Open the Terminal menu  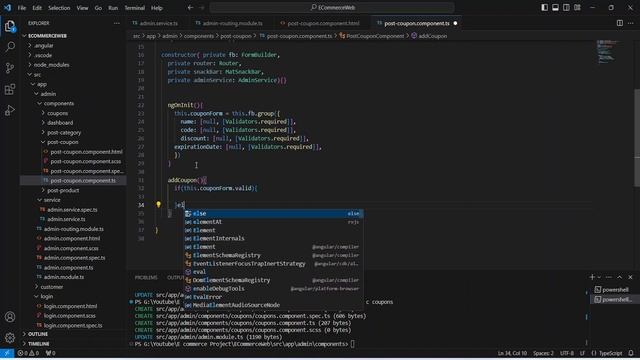[135, 8]
